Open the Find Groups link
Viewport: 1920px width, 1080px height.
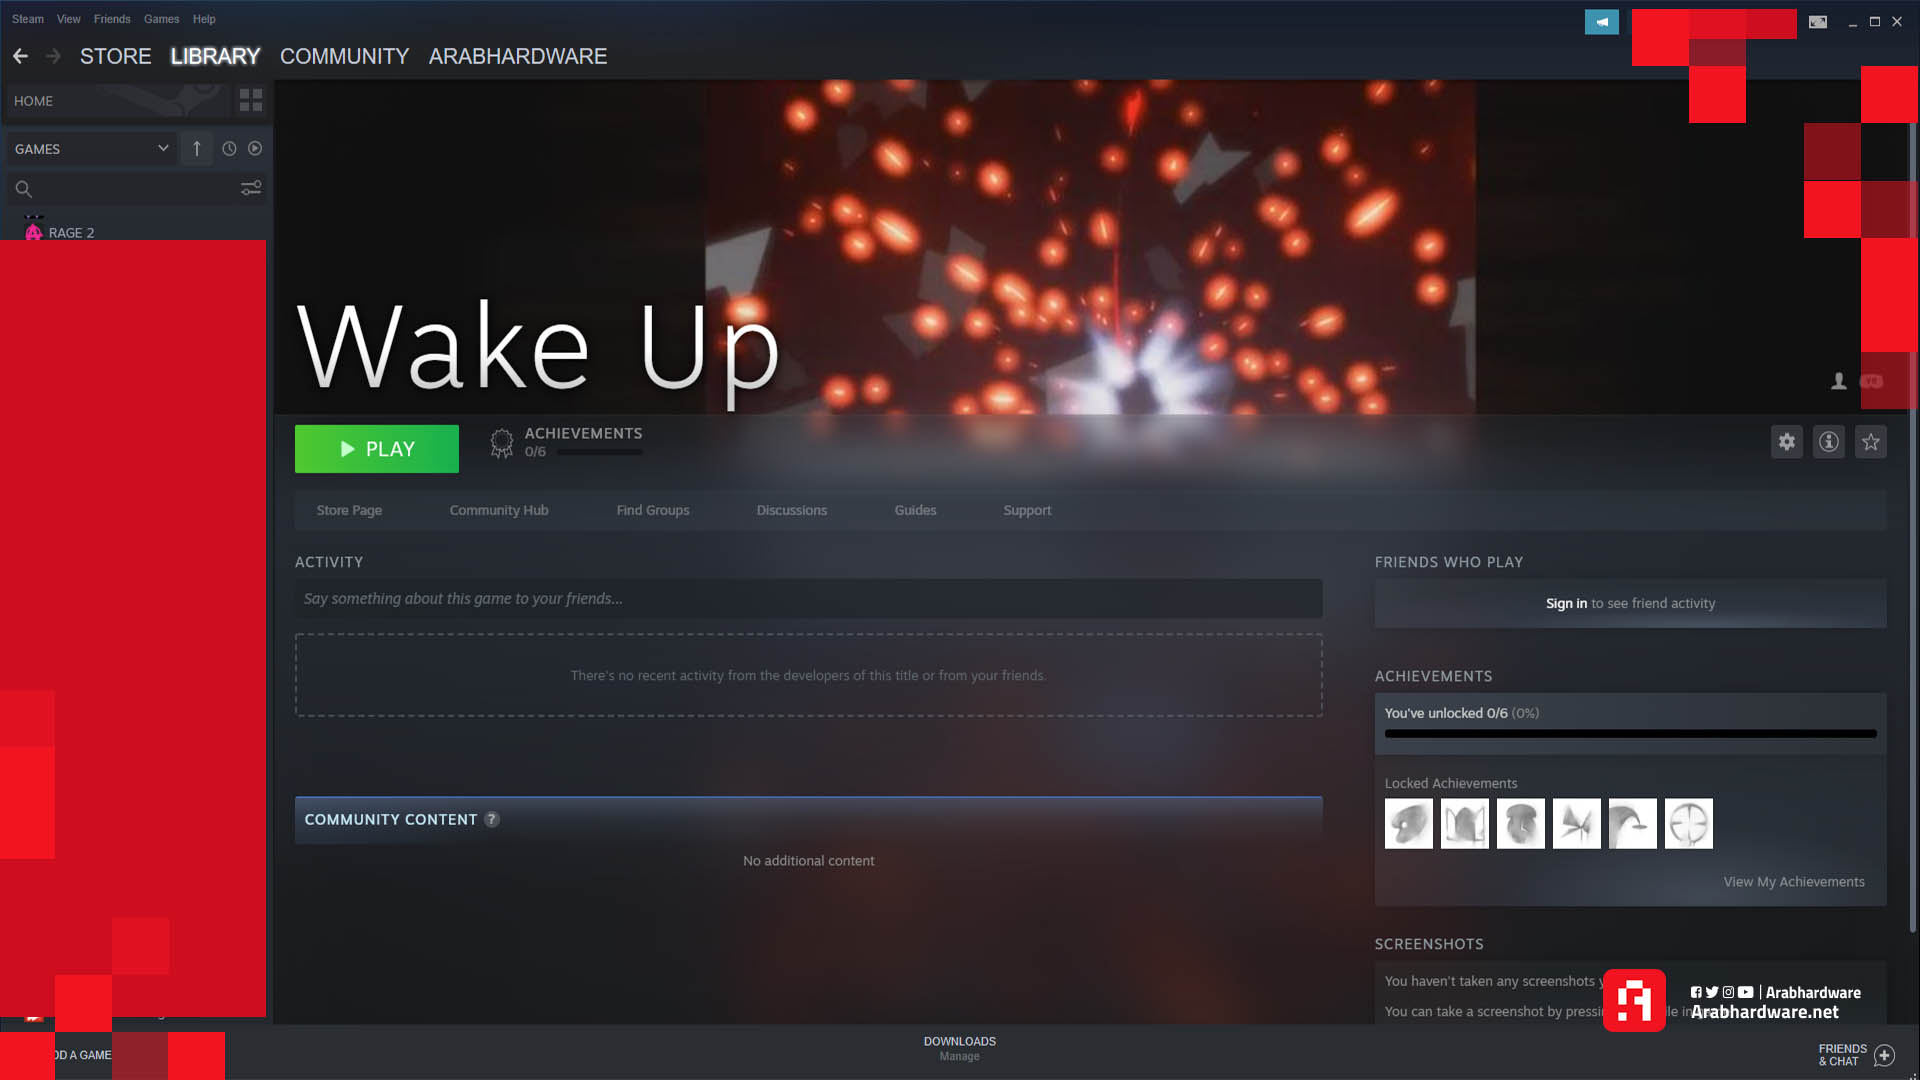click(x=653, y=510)
